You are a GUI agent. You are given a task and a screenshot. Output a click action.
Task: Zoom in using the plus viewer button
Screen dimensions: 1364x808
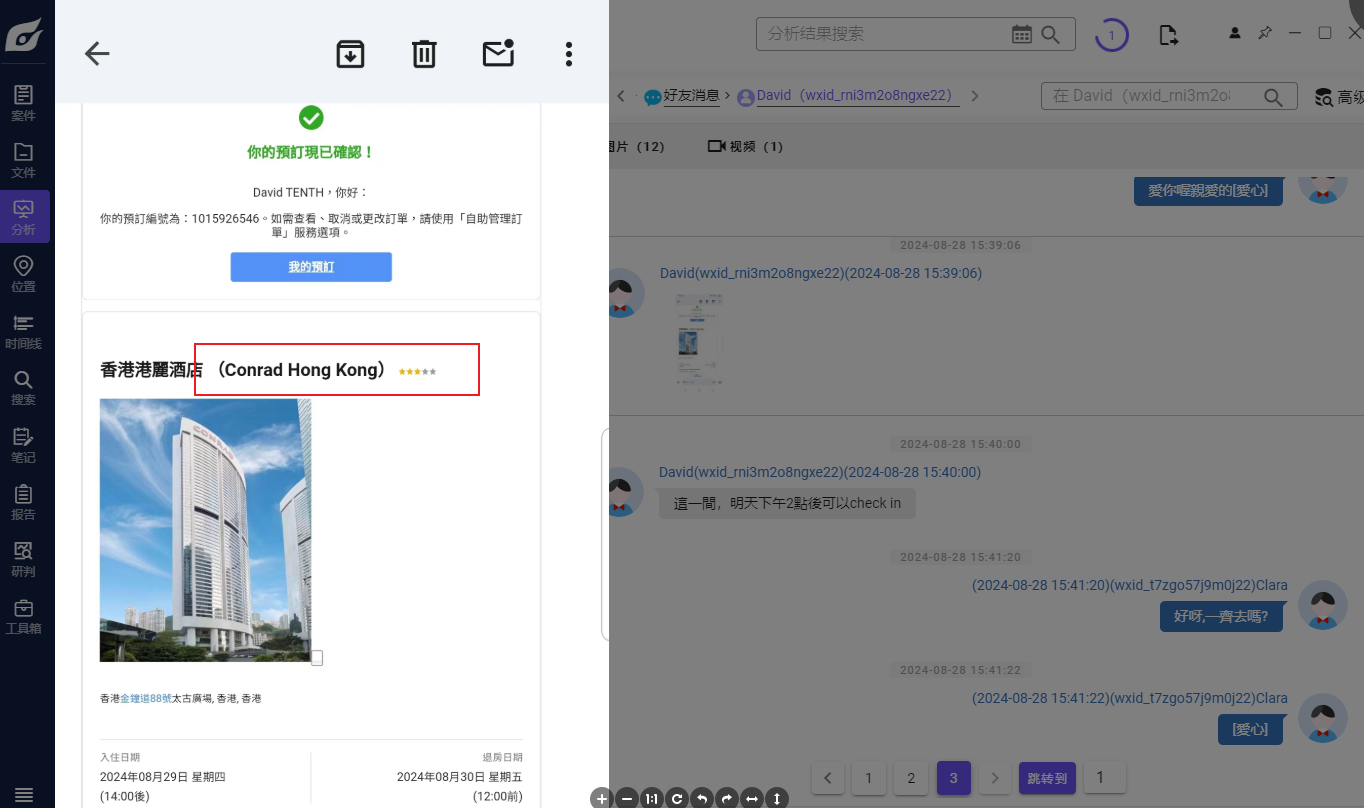(601, 798)
